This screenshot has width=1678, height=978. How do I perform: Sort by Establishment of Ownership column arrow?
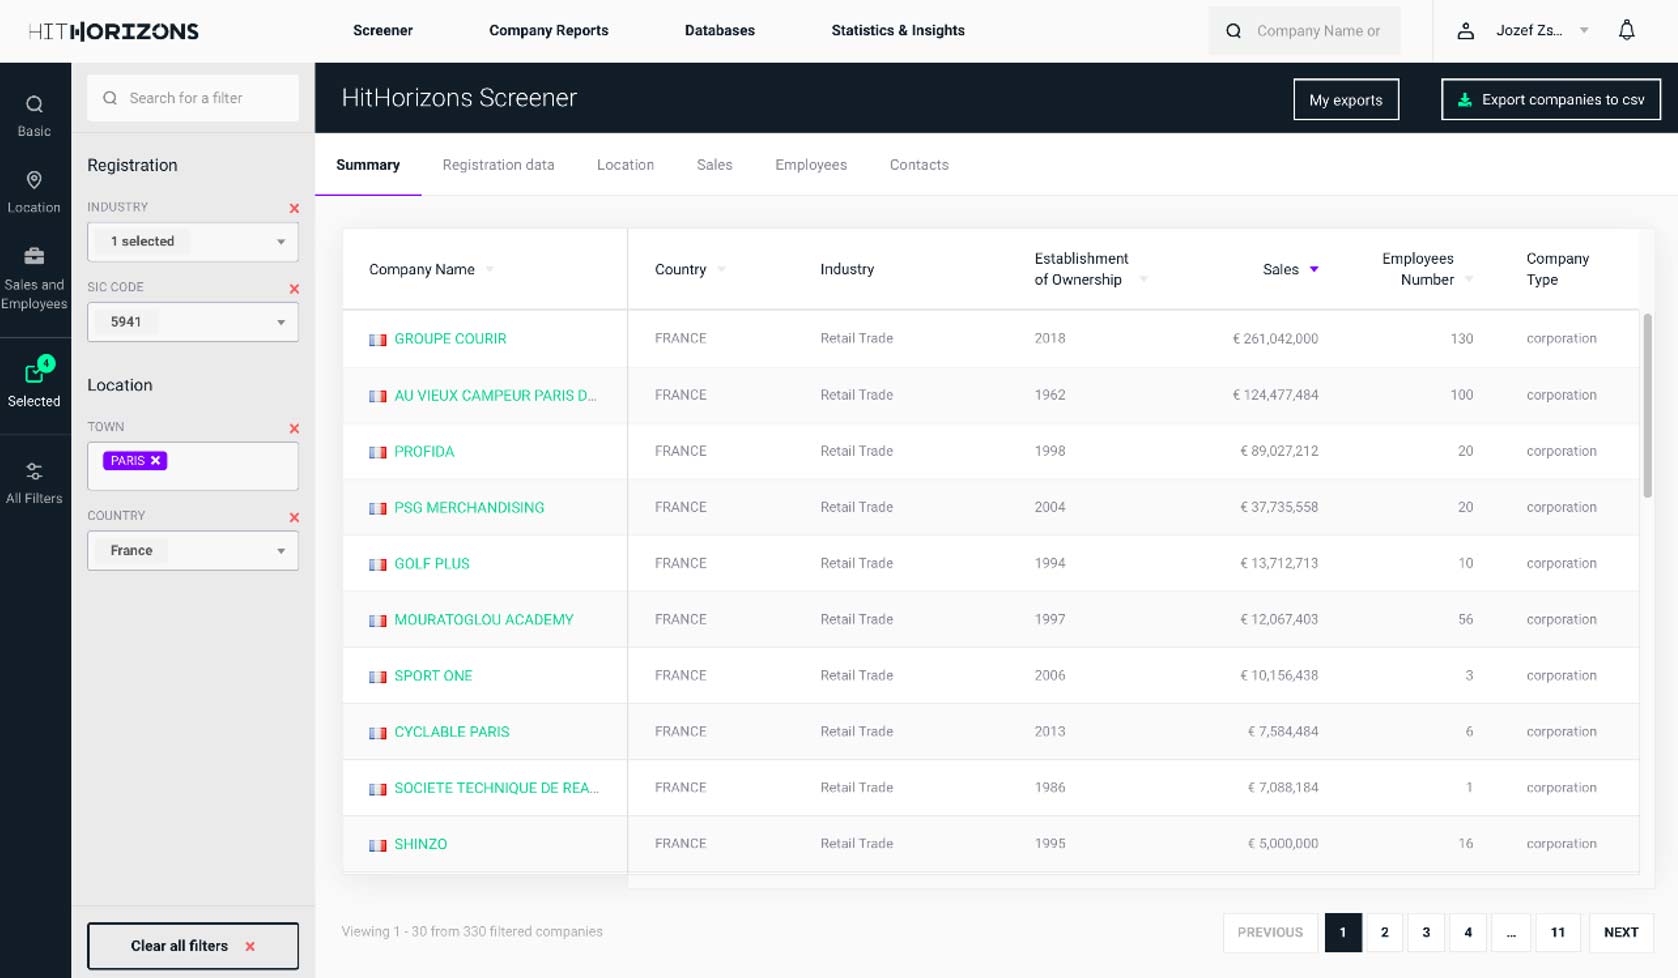click(x=1143, y=280)
